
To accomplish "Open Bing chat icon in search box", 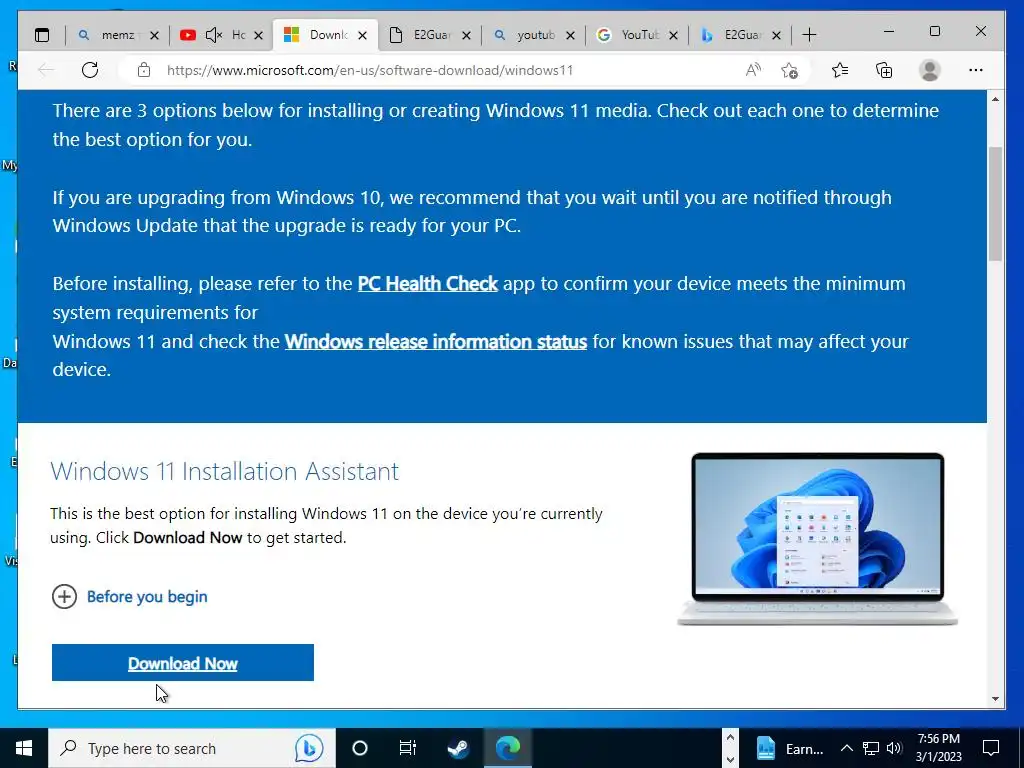I will (x=309, y=748).
